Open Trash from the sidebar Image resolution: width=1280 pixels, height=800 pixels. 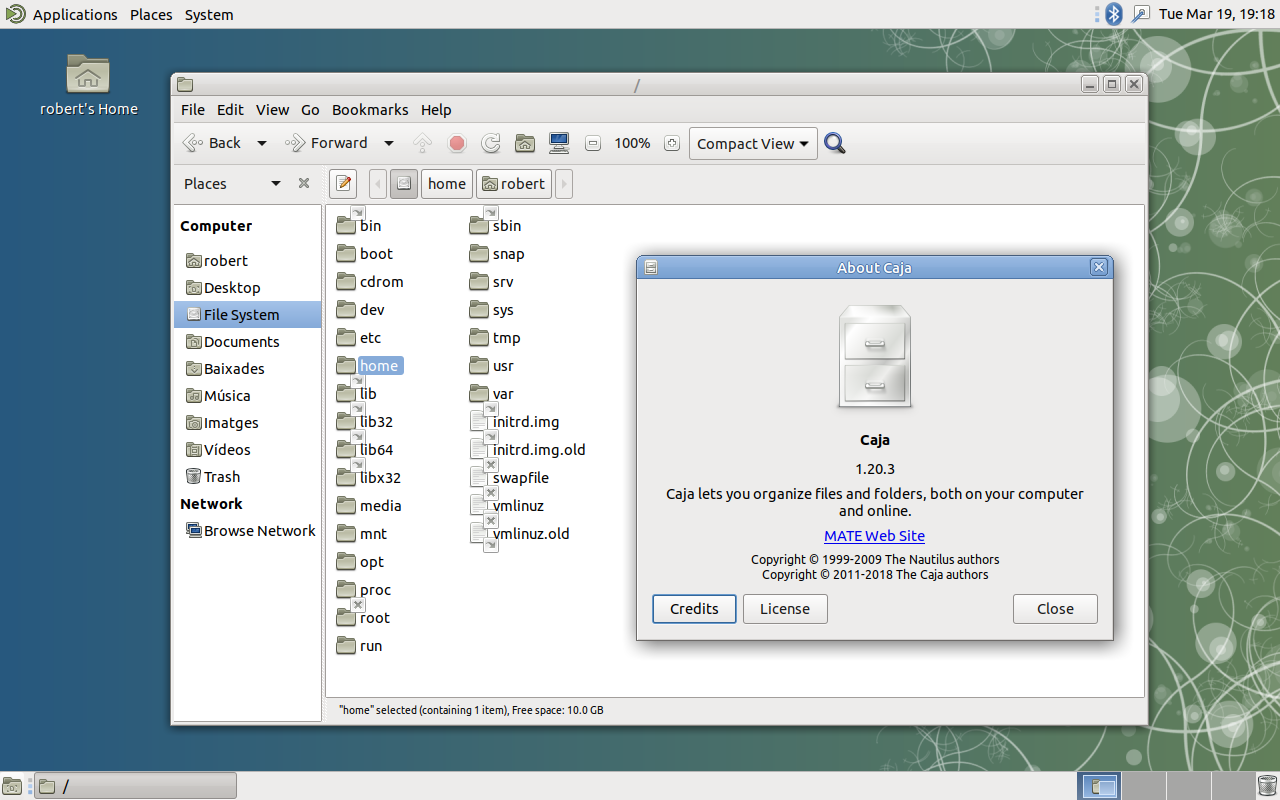(247, 477)
